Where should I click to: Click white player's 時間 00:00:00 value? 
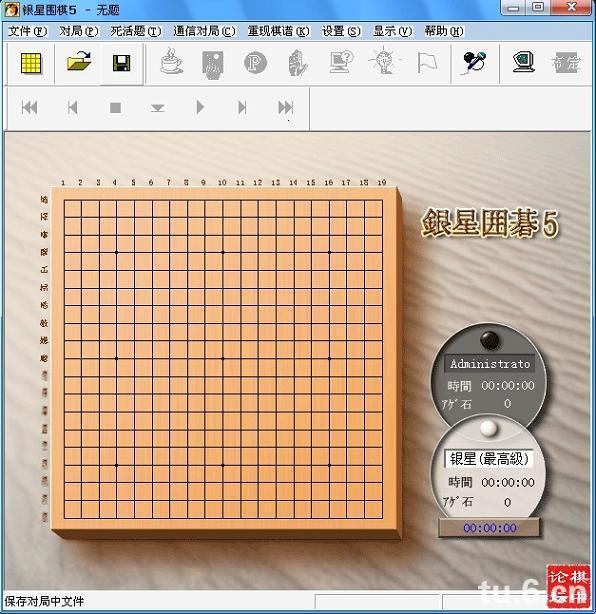508,482
